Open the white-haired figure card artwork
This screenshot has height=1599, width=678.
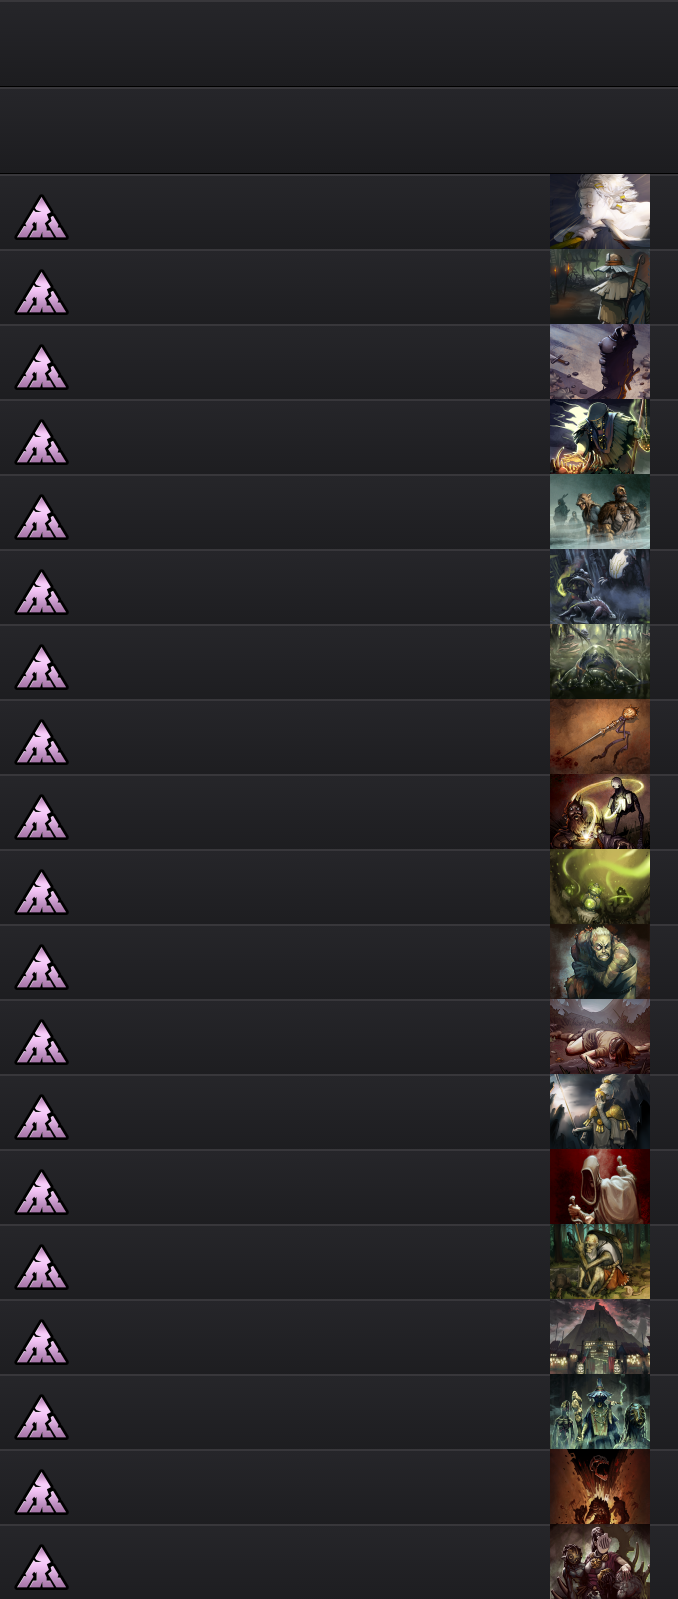(x=600, y=212)
